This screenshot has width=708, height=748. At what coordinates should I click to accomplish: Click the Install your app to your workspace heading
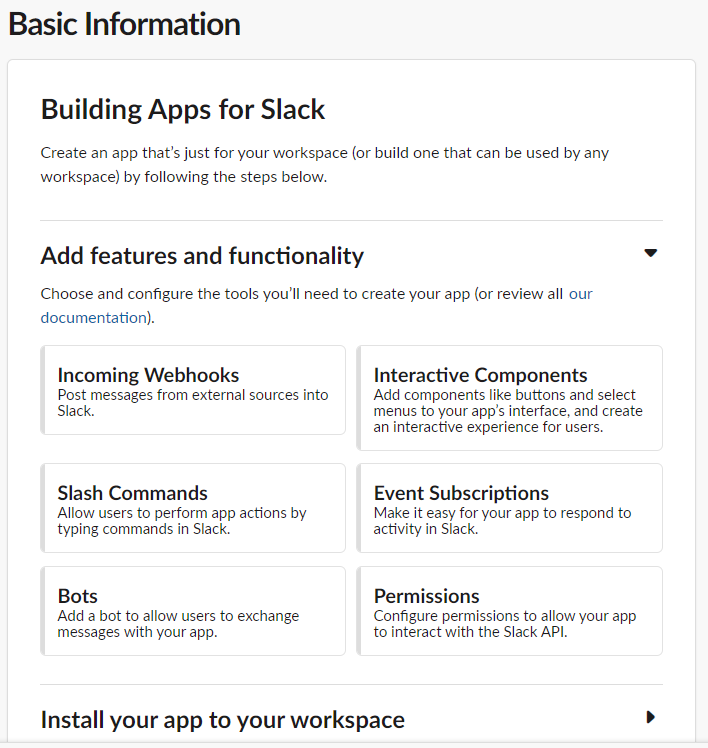pos(223,720)
